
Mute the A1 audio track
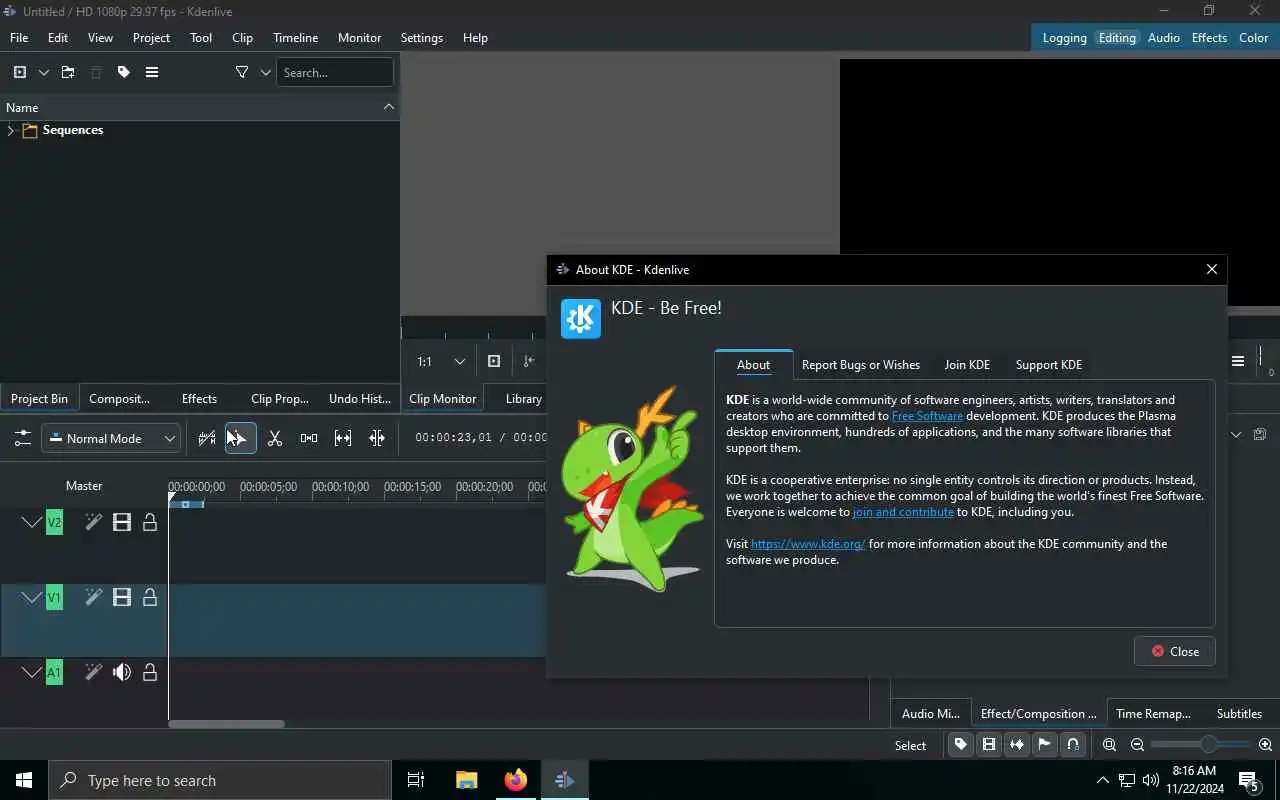(x=122, y=672)
